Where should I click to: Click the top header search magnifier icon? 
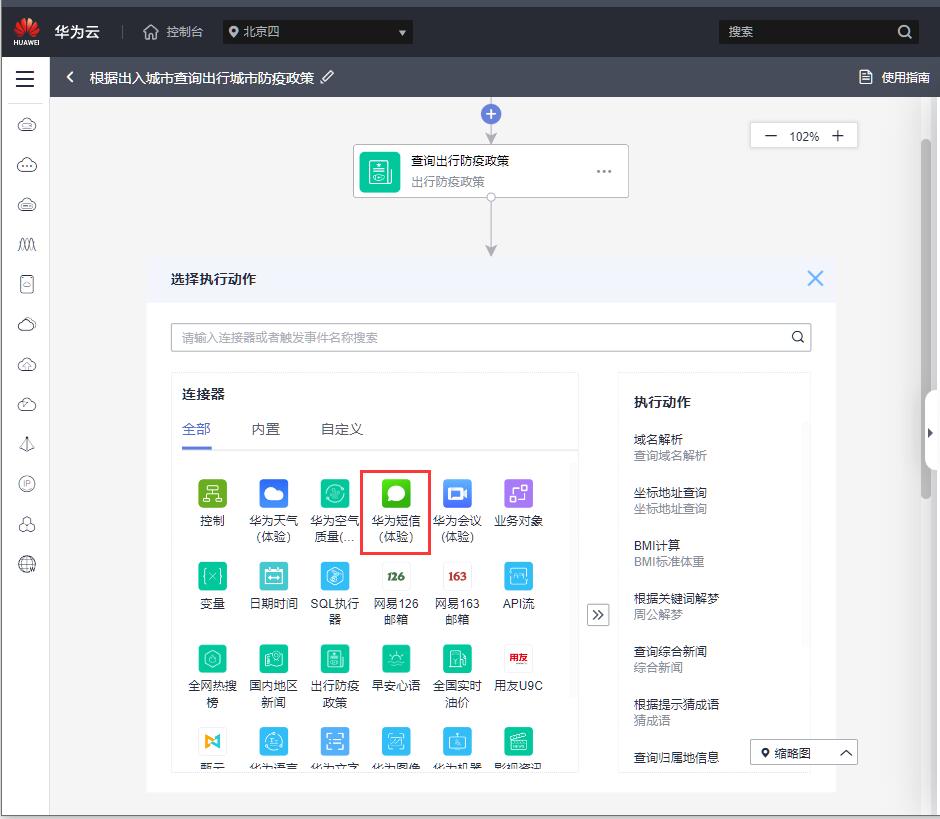[905, 32]
